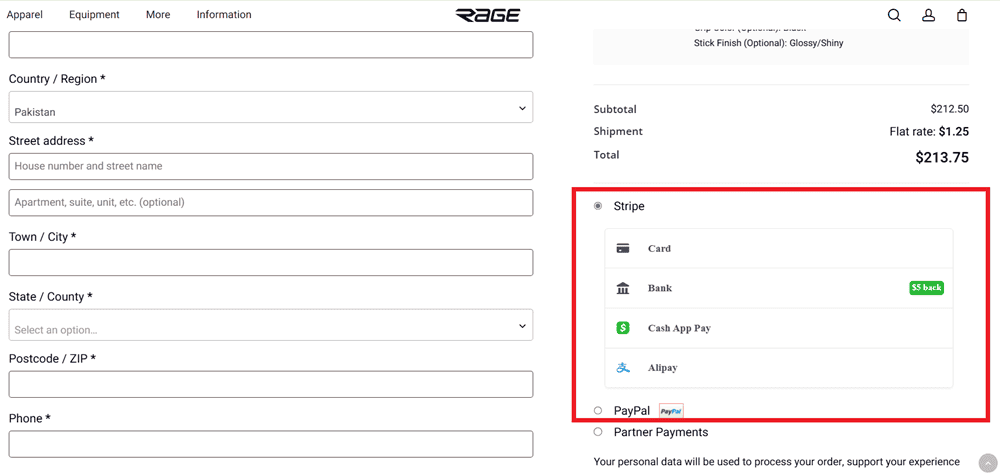This screenshot has width=1000, height=474.
Task: Click the RAGE logo
Action: point(488,15)
